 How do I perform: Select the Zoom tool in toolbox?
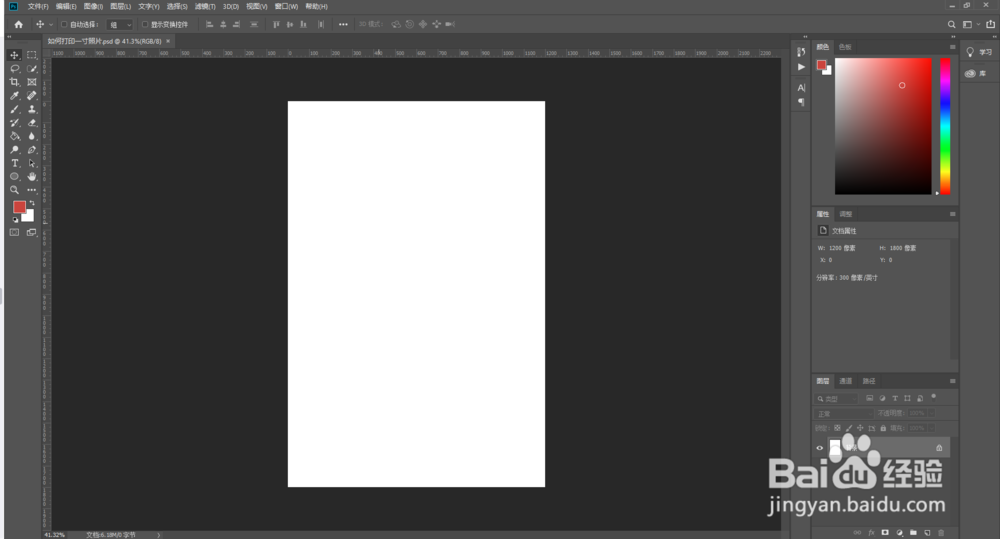14,190
